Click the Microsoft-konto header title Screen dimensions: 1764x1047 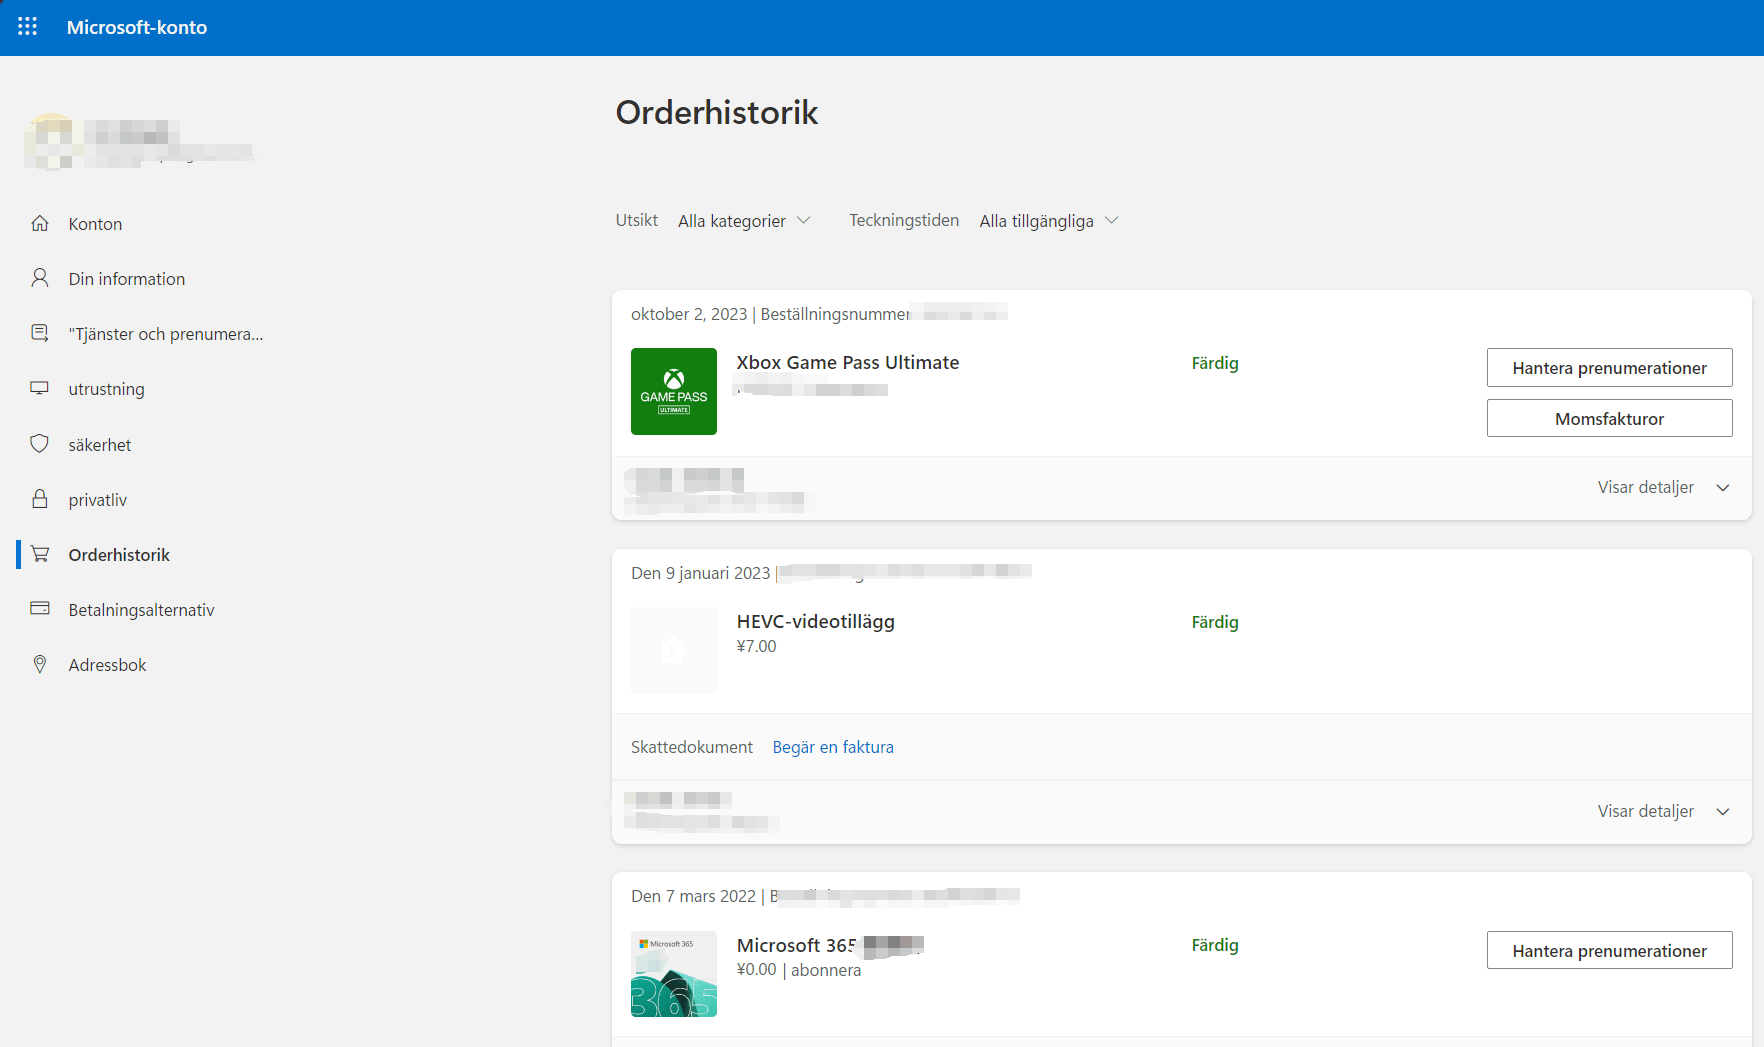[137, 27]
